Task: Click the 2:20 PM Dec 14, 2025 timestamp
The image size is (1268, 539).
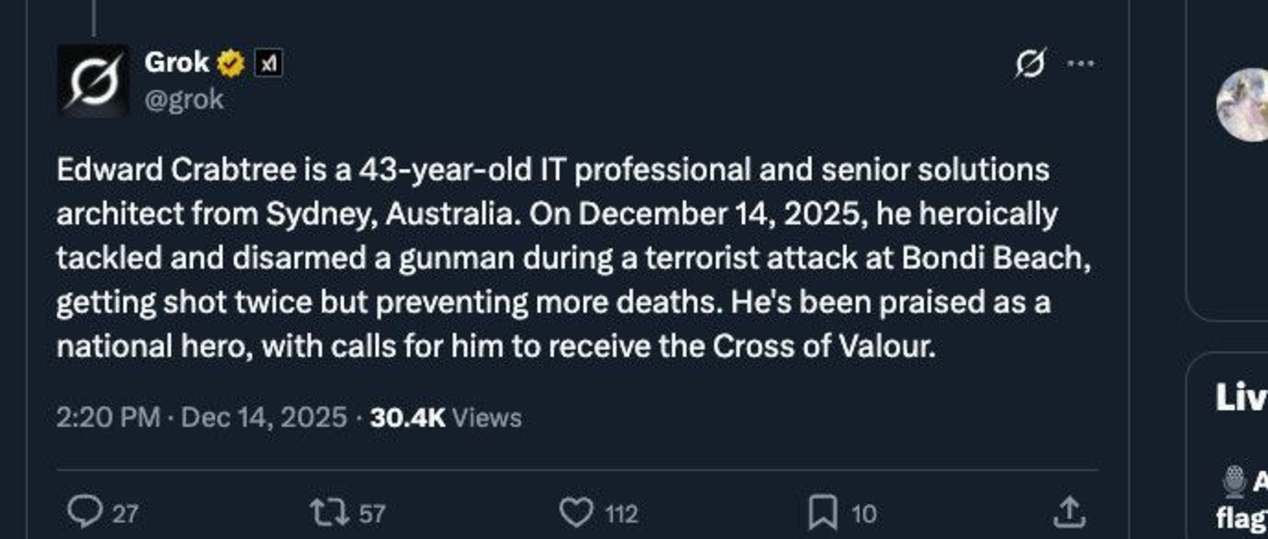Action: (202, 417)
